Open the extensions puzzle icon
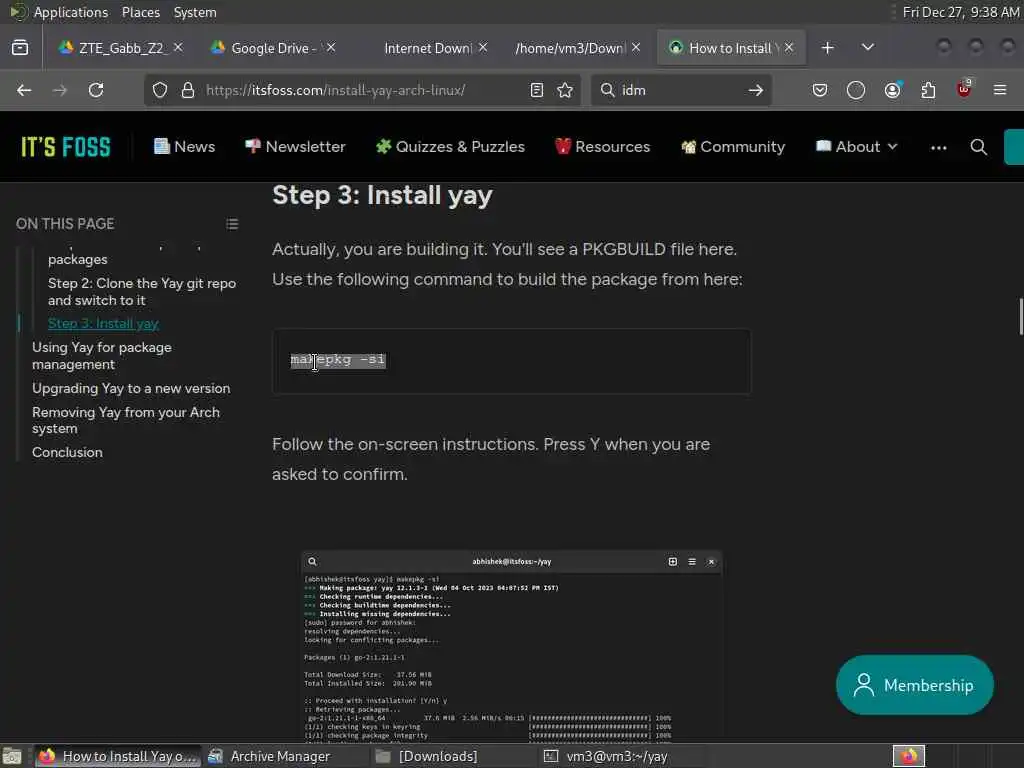 click(x=928, y=90)
